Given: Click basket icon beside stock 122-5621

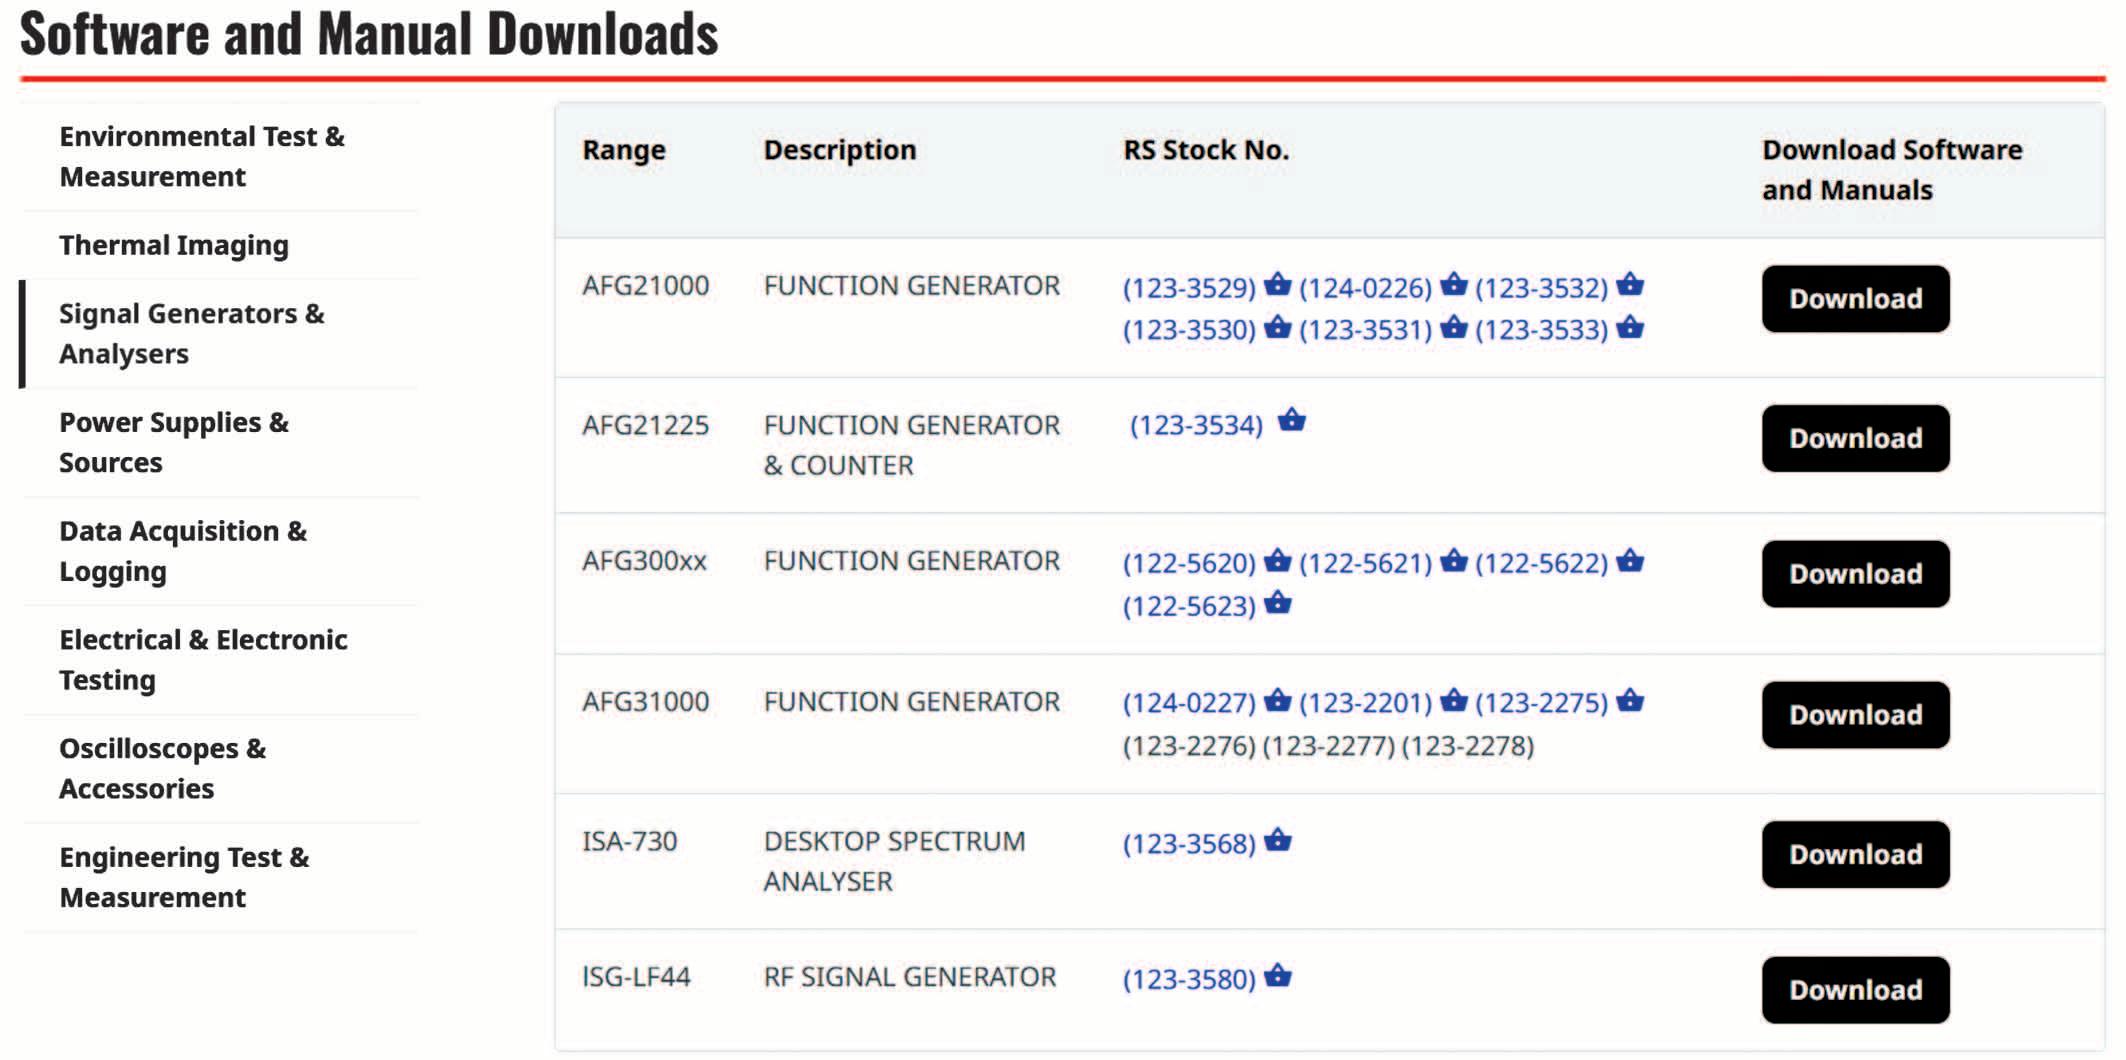Looking at the screenshot, I should click(1453, 561).
